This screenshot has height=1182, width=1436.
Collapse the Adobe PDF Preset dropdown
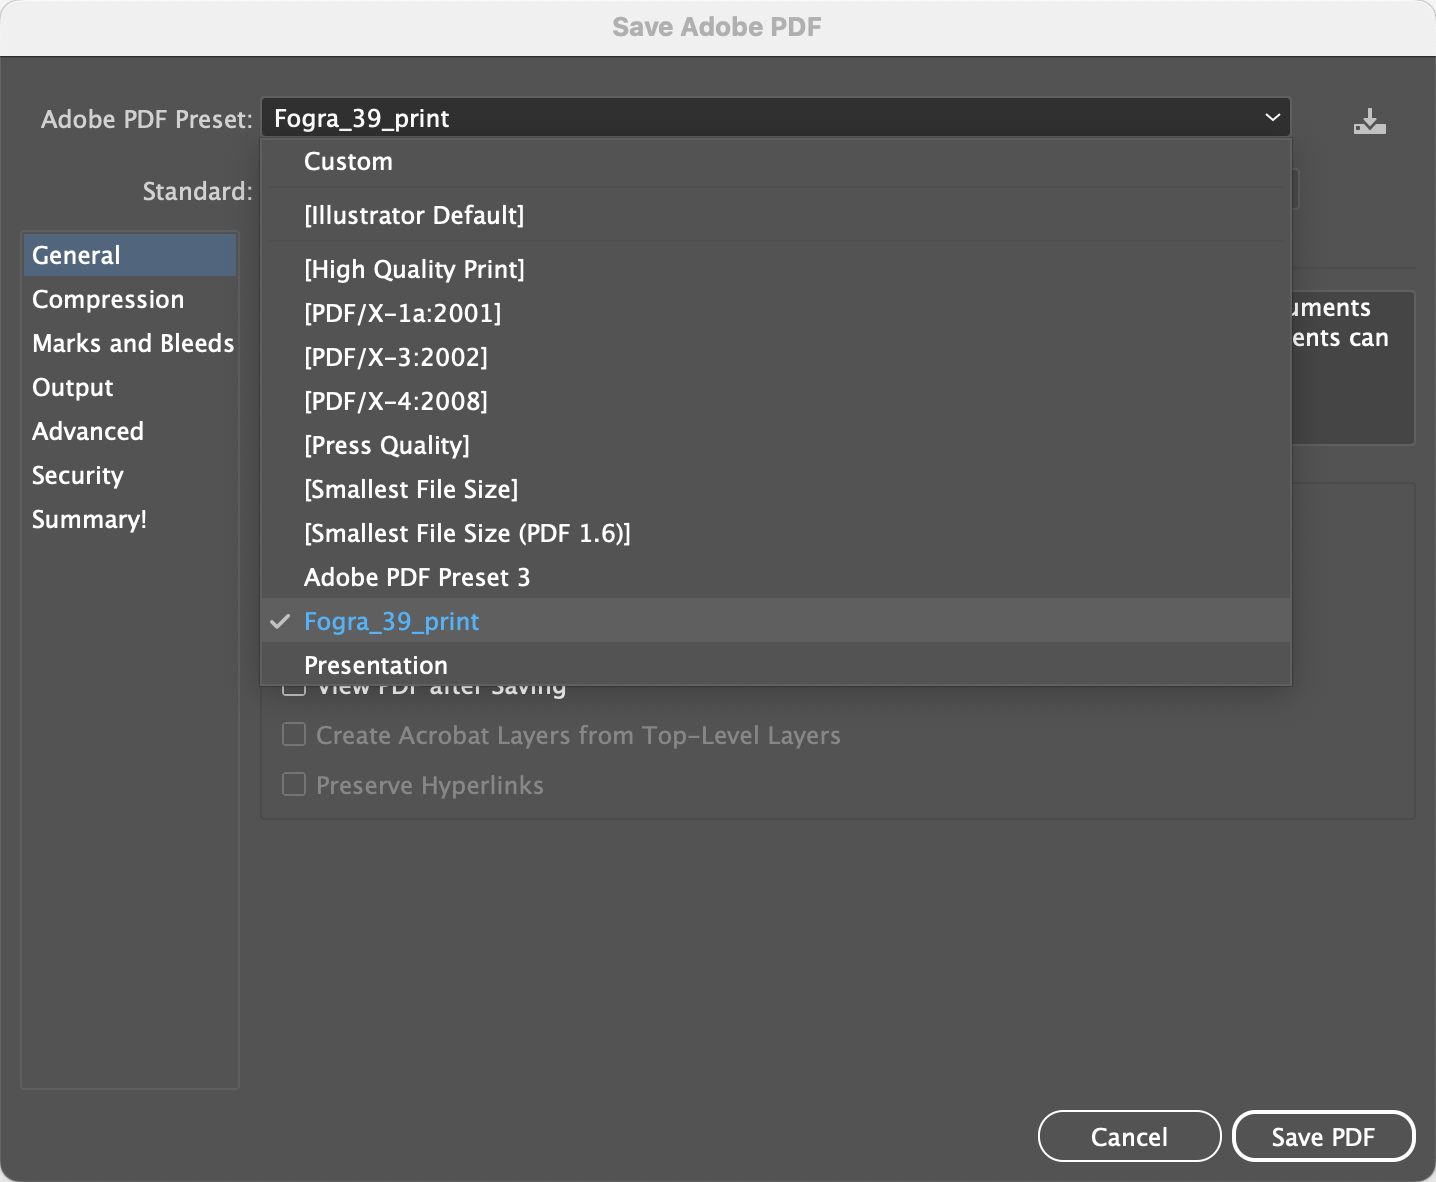(775, 118)
